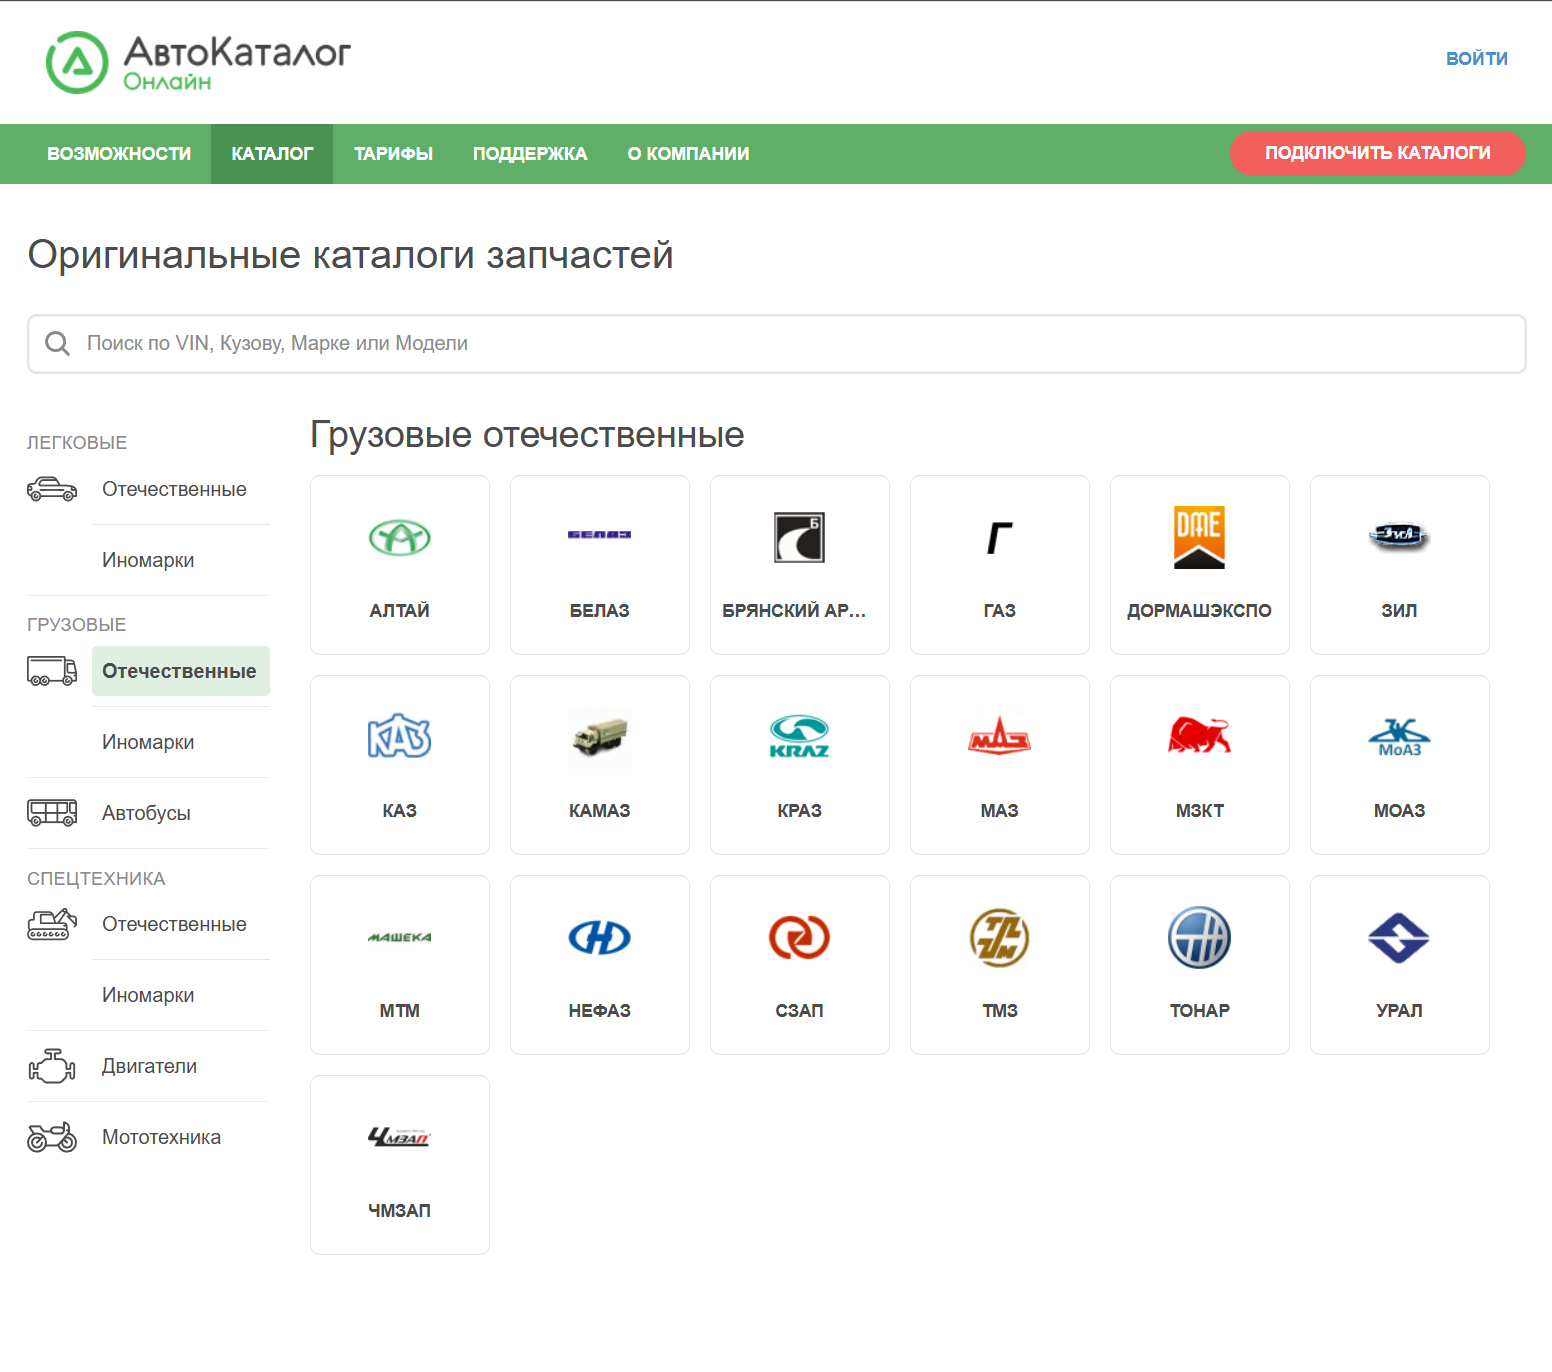This screenshot has height=1372, width=1552.
Task: Click the АЛТАЙ label text
Action: (x=400, y=611)
